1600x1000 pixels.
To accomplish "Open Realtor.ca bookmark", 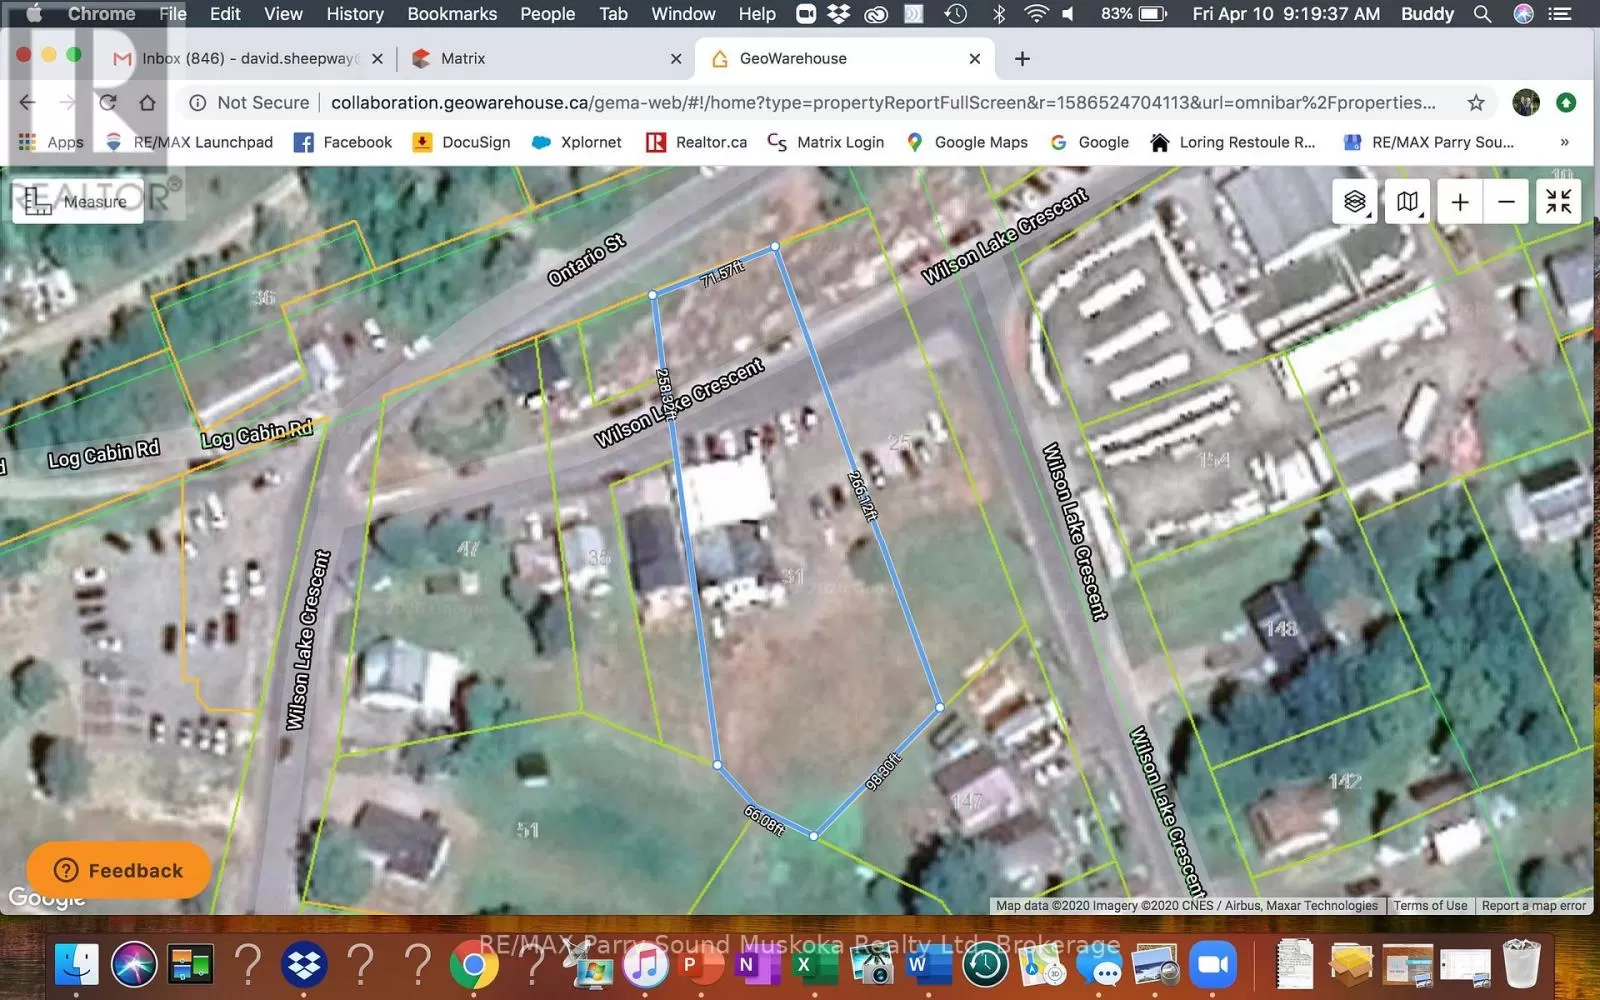I will click(x=697, y=142).
